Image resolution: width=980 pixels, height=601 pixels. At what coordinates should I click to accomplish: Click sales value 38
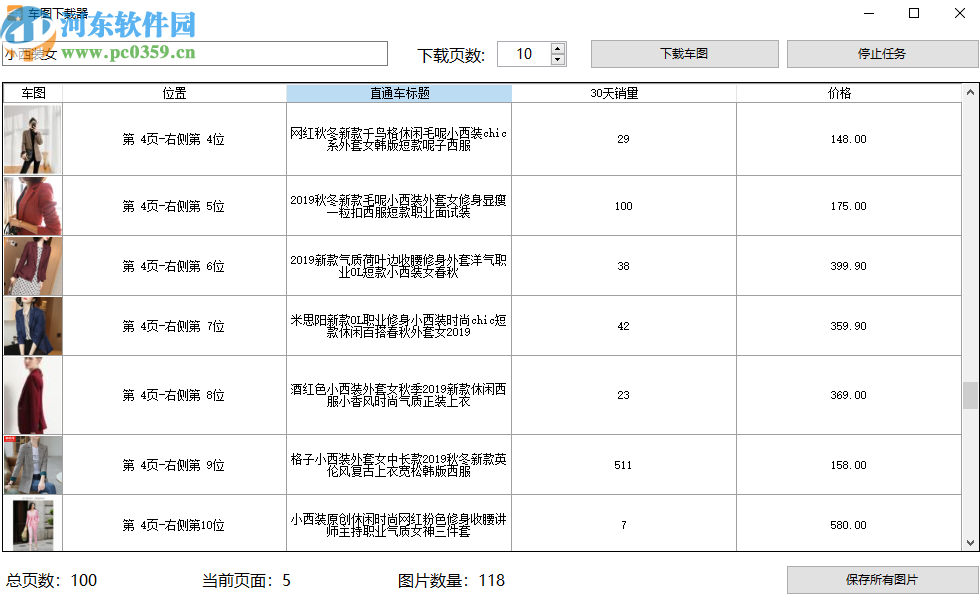(x=624, y=266)
